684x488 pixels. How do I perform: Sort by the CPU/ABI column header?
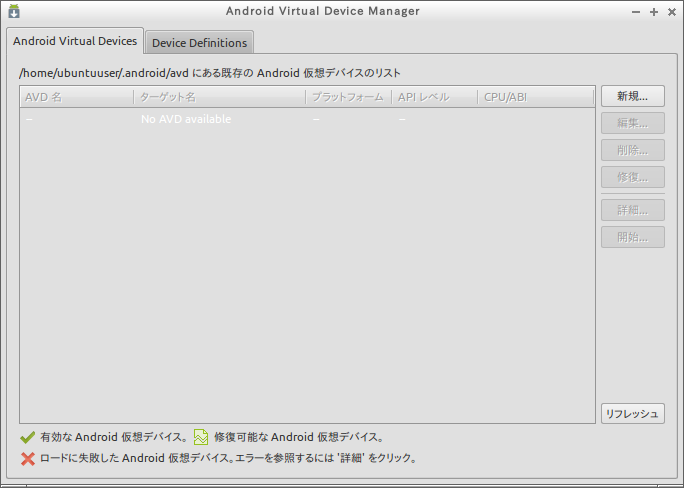[536, 97]
